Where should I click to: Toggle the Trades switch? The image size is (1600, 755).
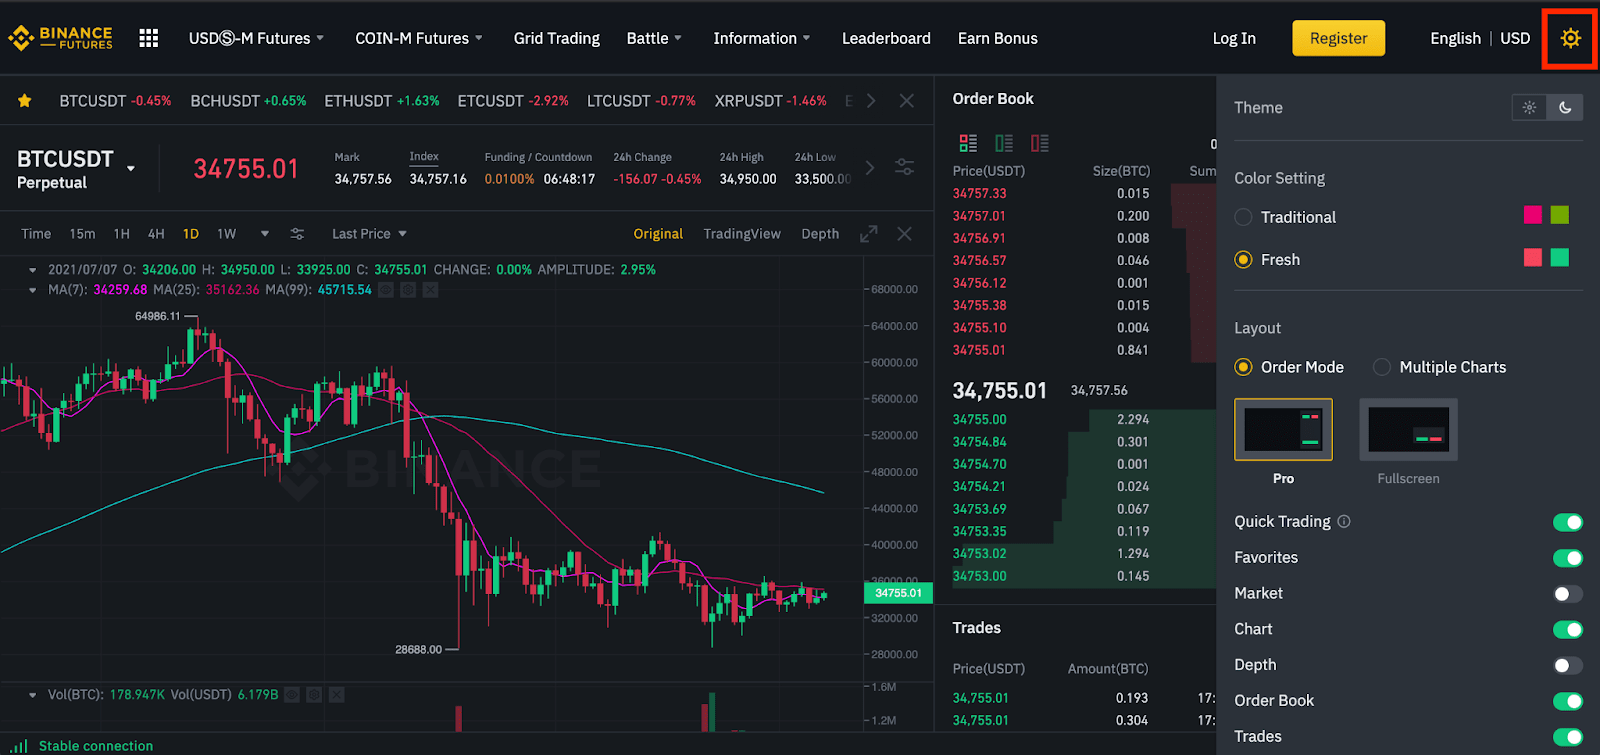(1568, 738)
